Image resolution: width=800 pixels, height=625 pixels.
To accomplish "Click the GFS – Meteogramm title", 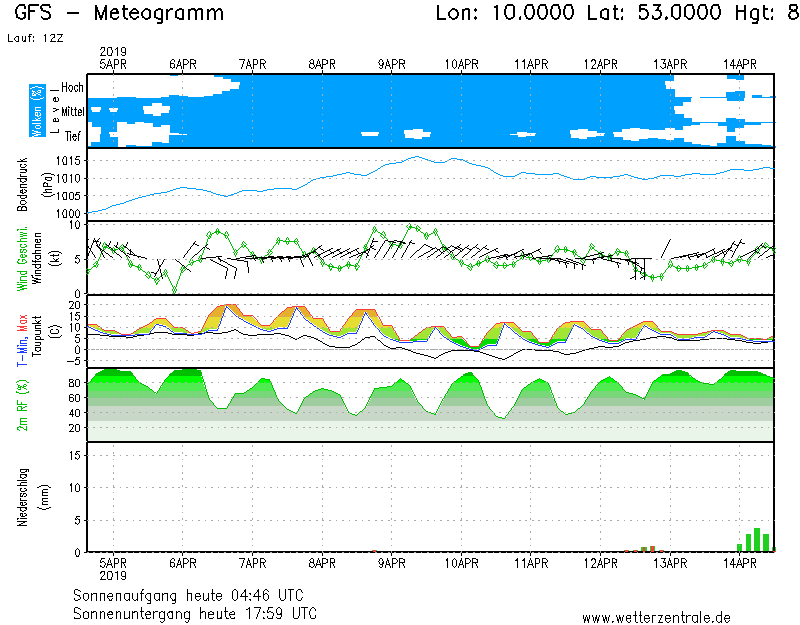I will (119, 14).
